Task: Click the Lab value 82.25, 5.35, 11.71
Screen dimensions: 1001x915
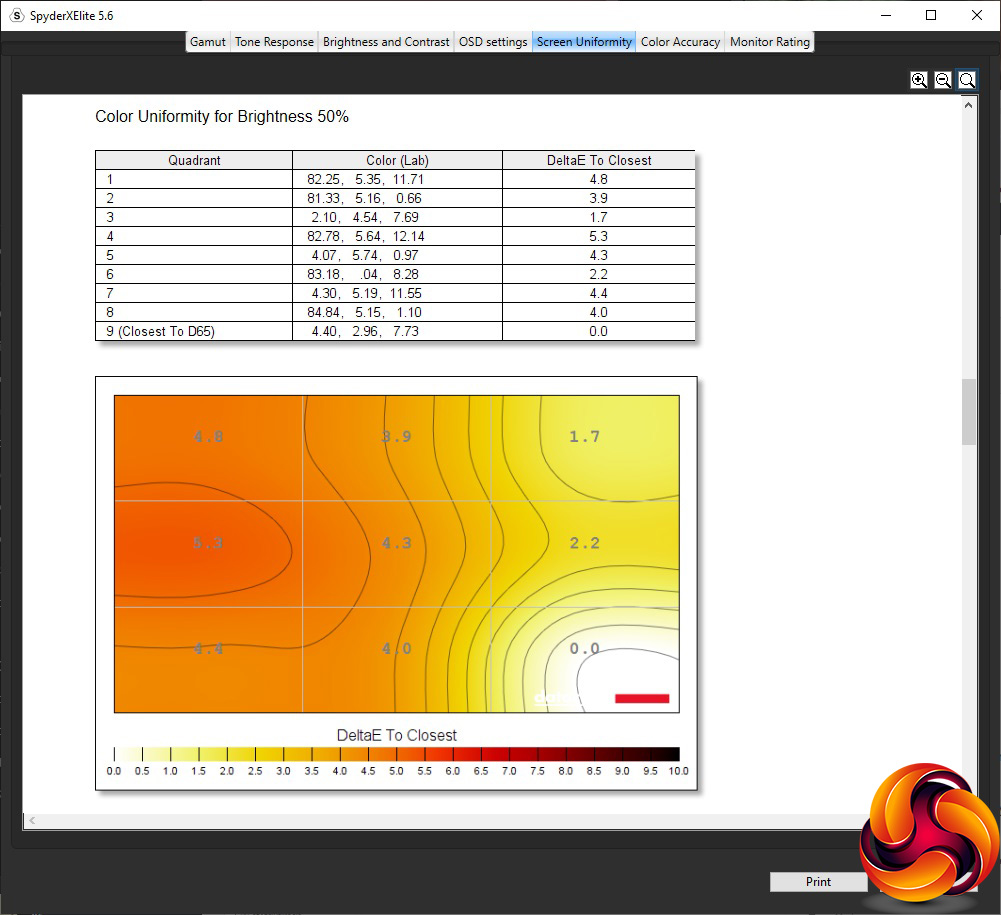Action: pyautogui.click(x=365, y=179)
